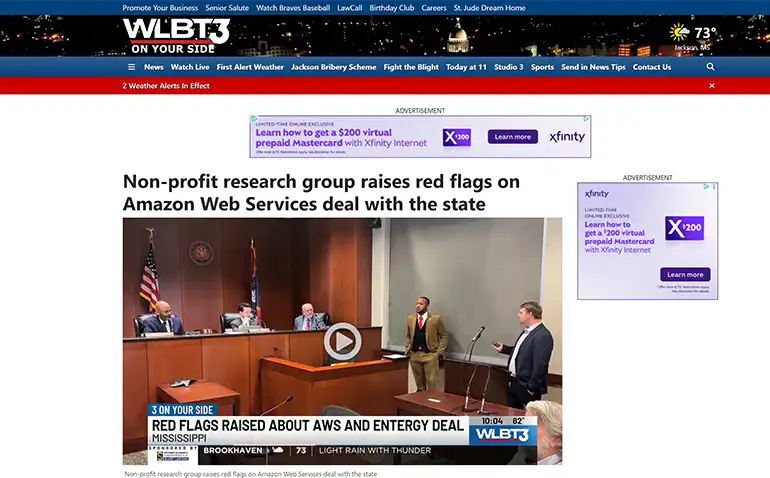Go to Watch Live
The width and height of the screenshot is (770, 478).
190,67
